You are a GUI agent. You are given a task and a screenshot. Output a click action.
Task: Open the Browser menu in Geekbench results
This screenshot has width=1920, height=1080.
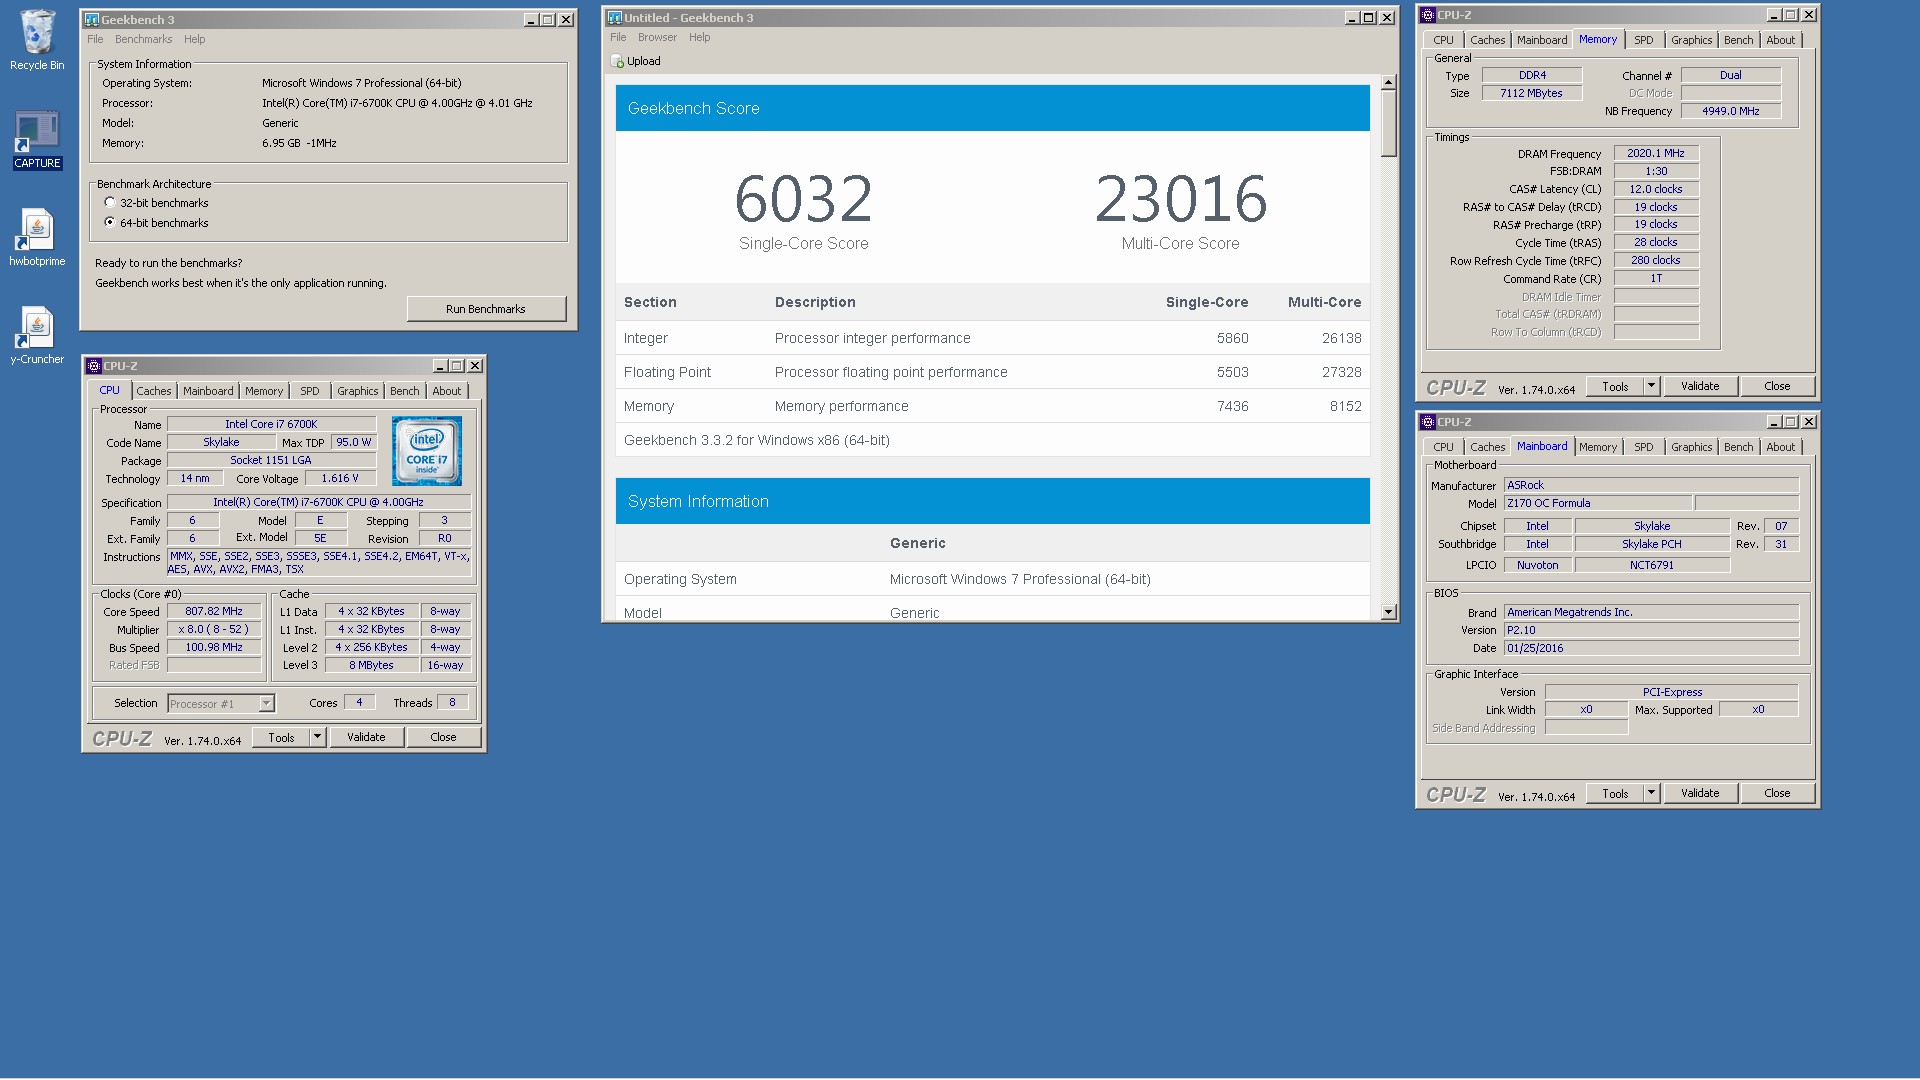pos(657,37)
